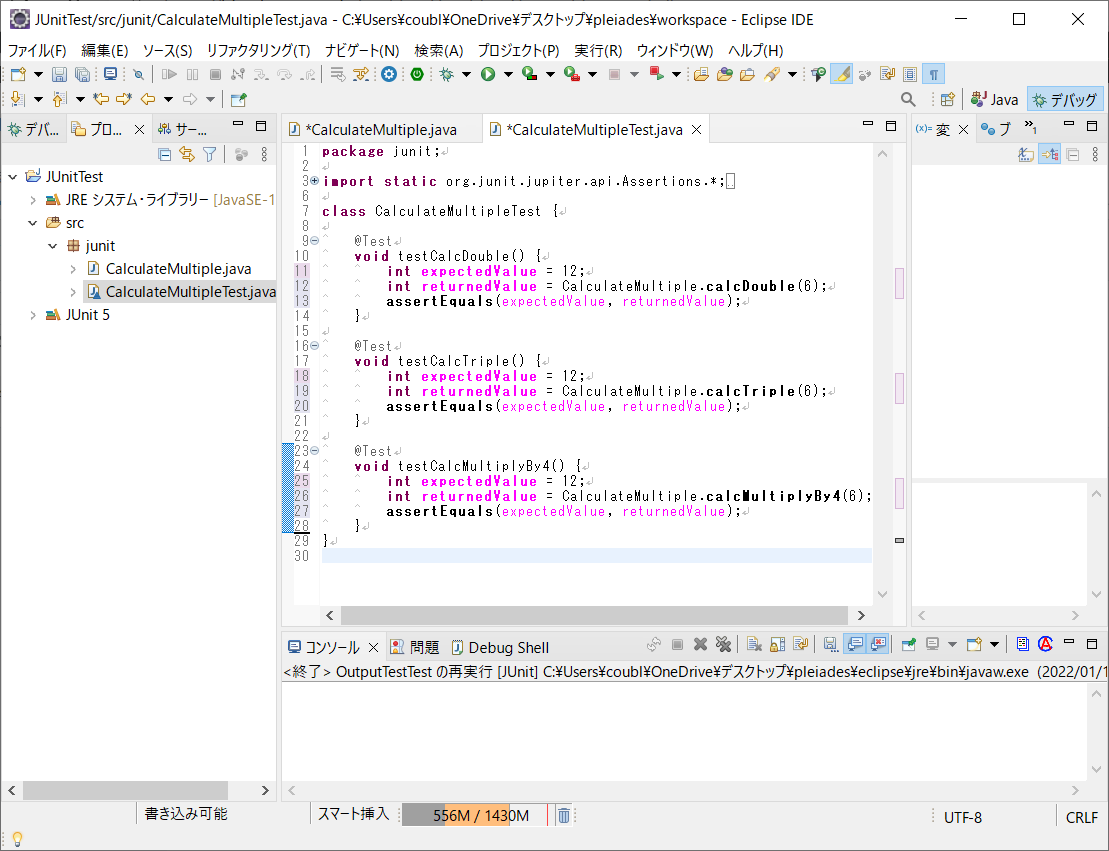Click the Search magnifier icon near perspectives

point(908,100)
